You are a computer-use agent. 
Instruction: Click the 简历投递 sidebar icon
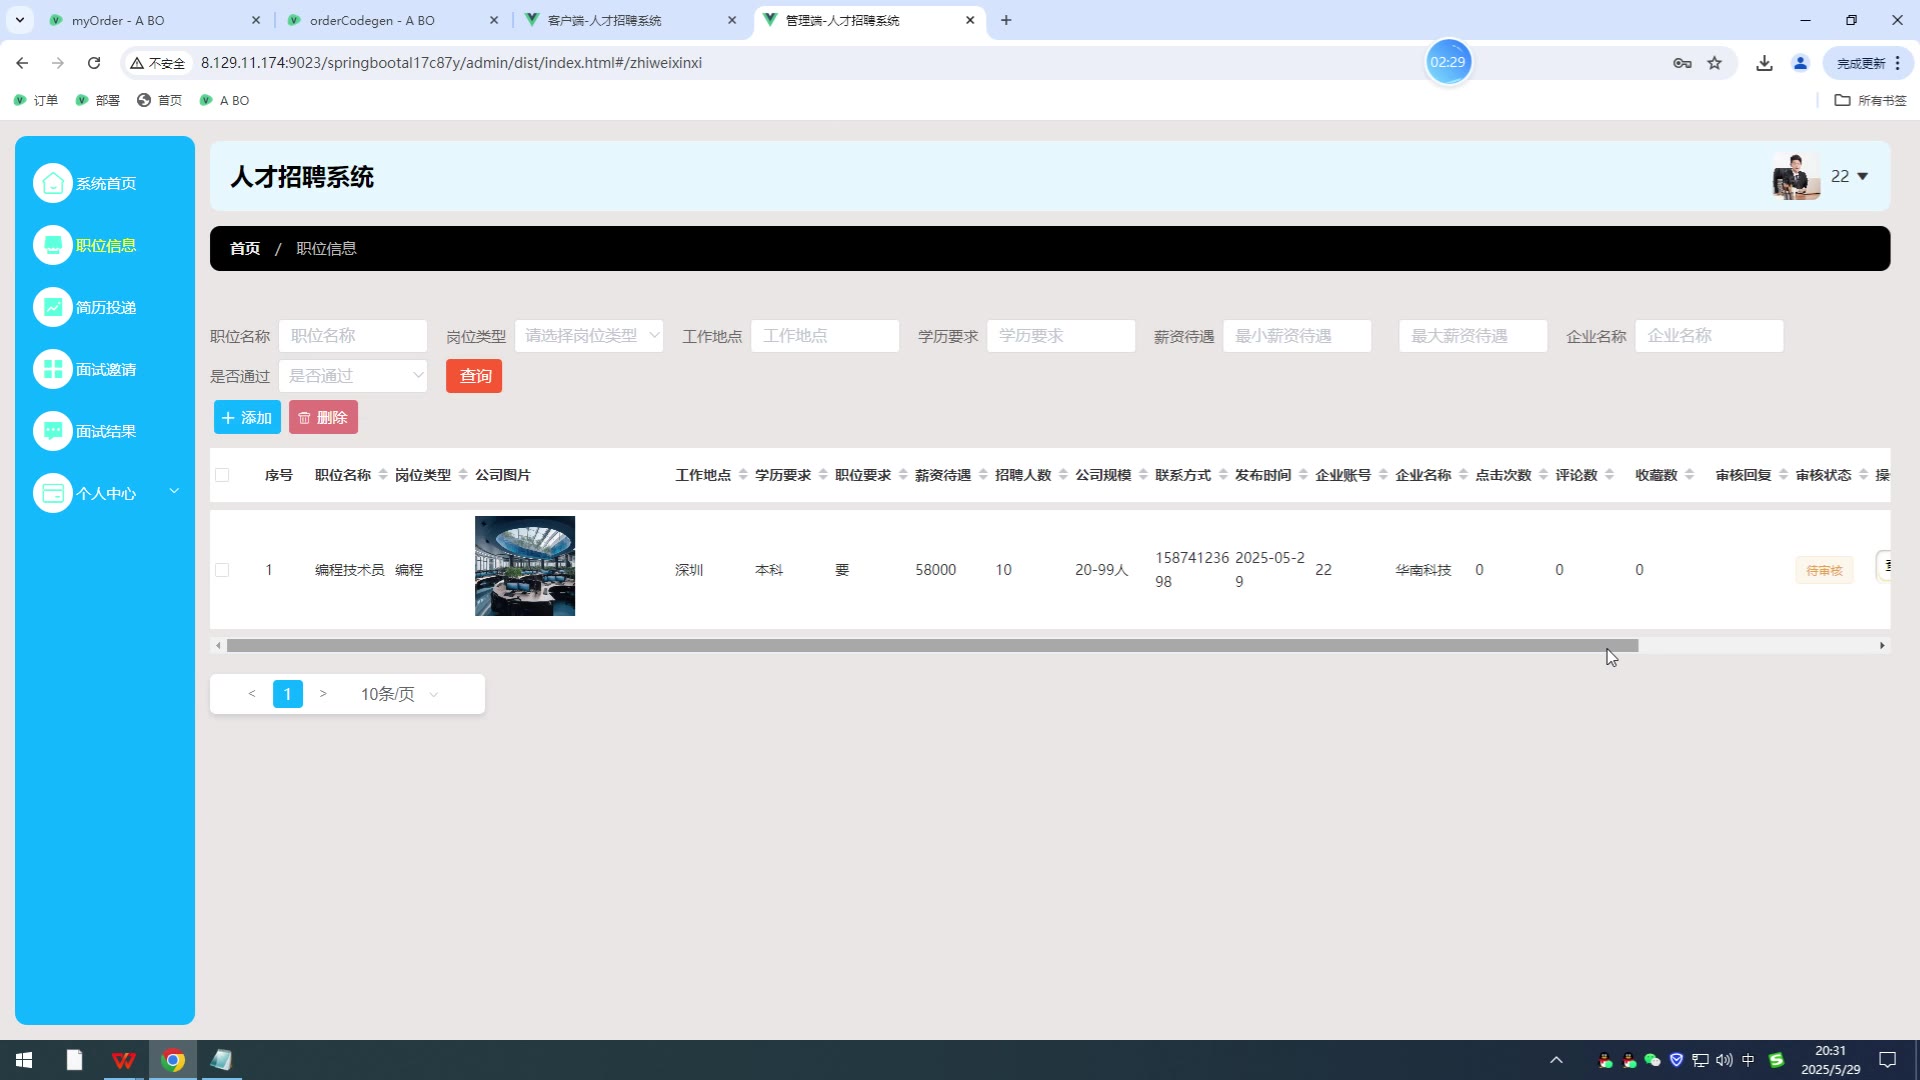point(53,307)
